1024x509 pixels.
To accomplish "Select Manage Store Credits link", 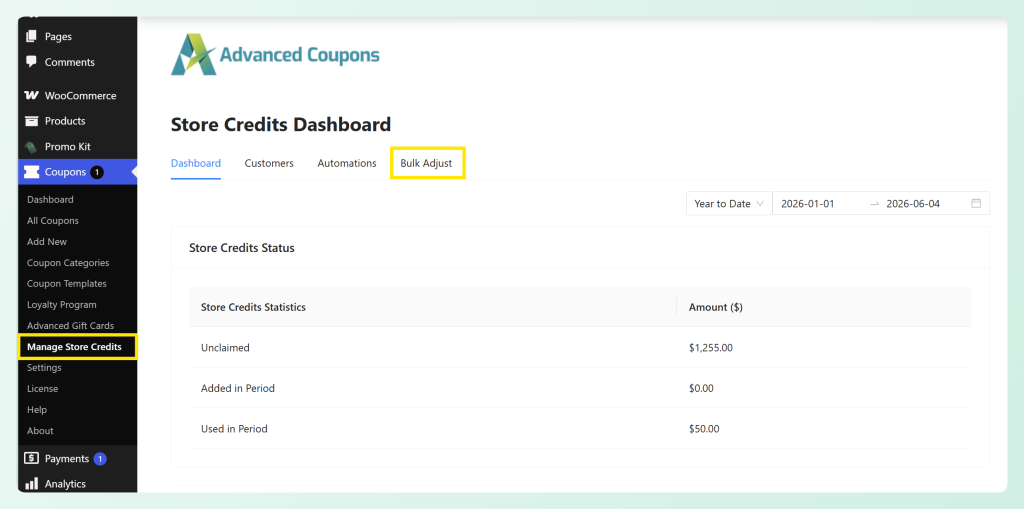I will [74, 346].
